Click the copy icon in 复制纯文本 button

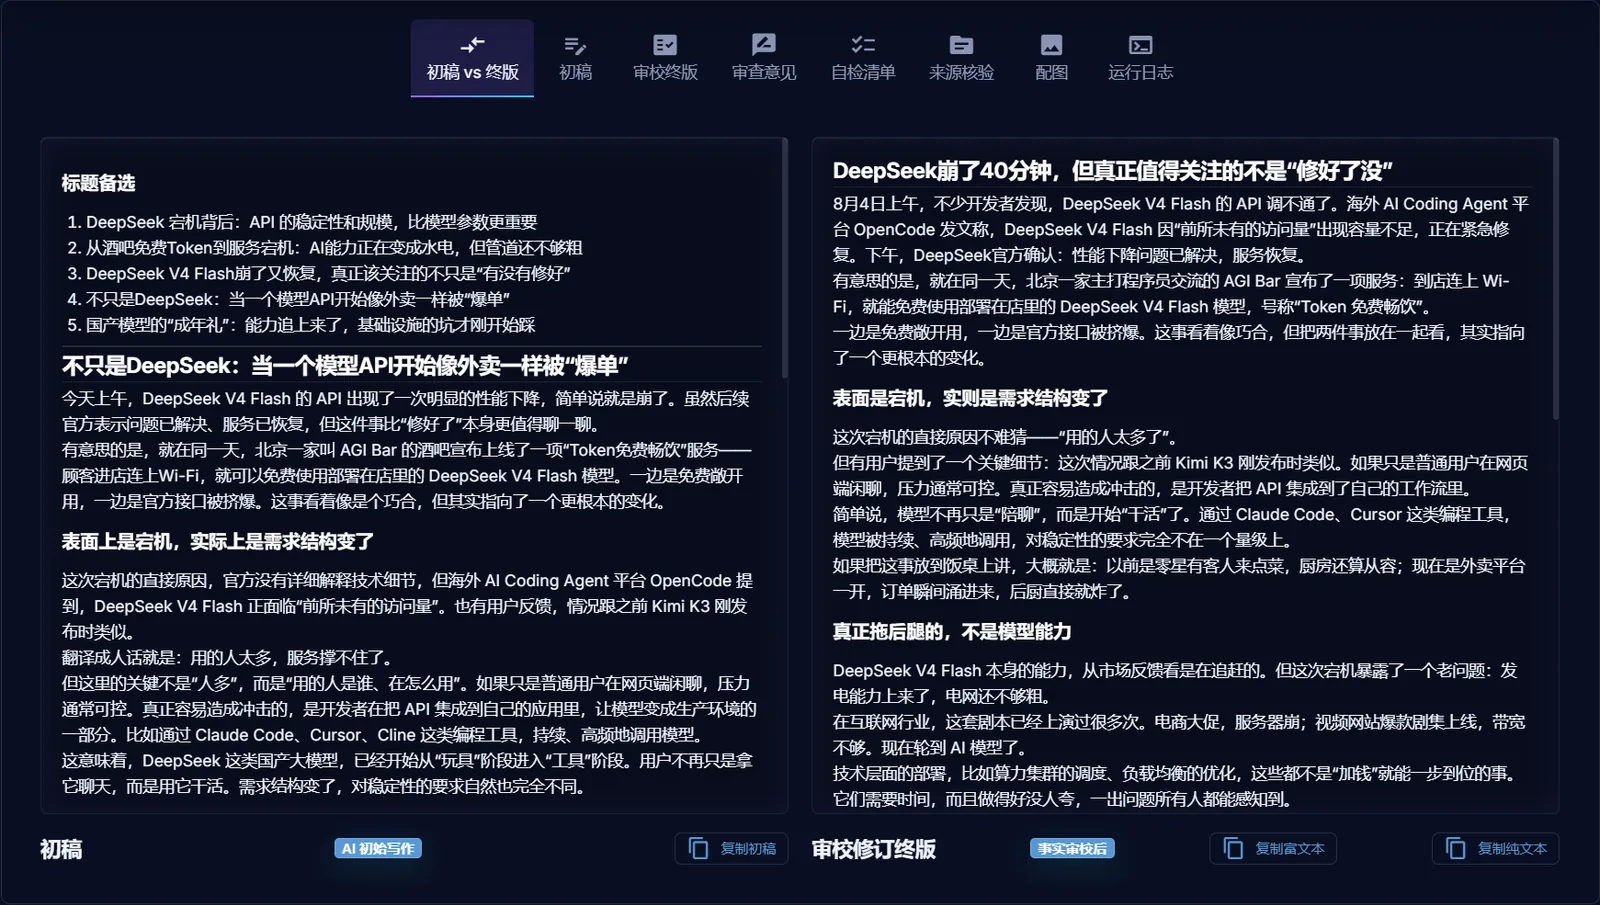(1455, 848)
